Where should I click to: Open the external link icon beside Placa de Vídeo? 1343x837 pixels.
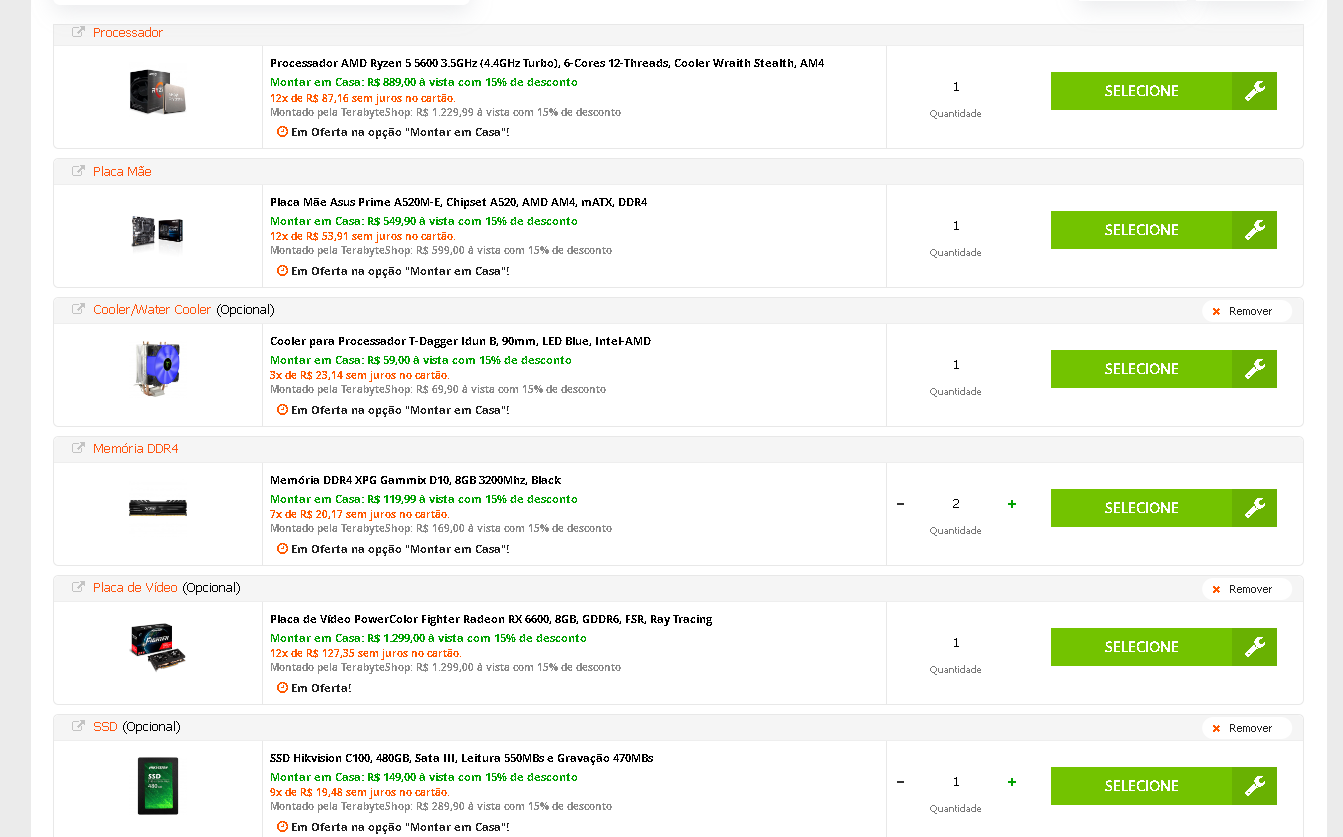pos(79,587)
